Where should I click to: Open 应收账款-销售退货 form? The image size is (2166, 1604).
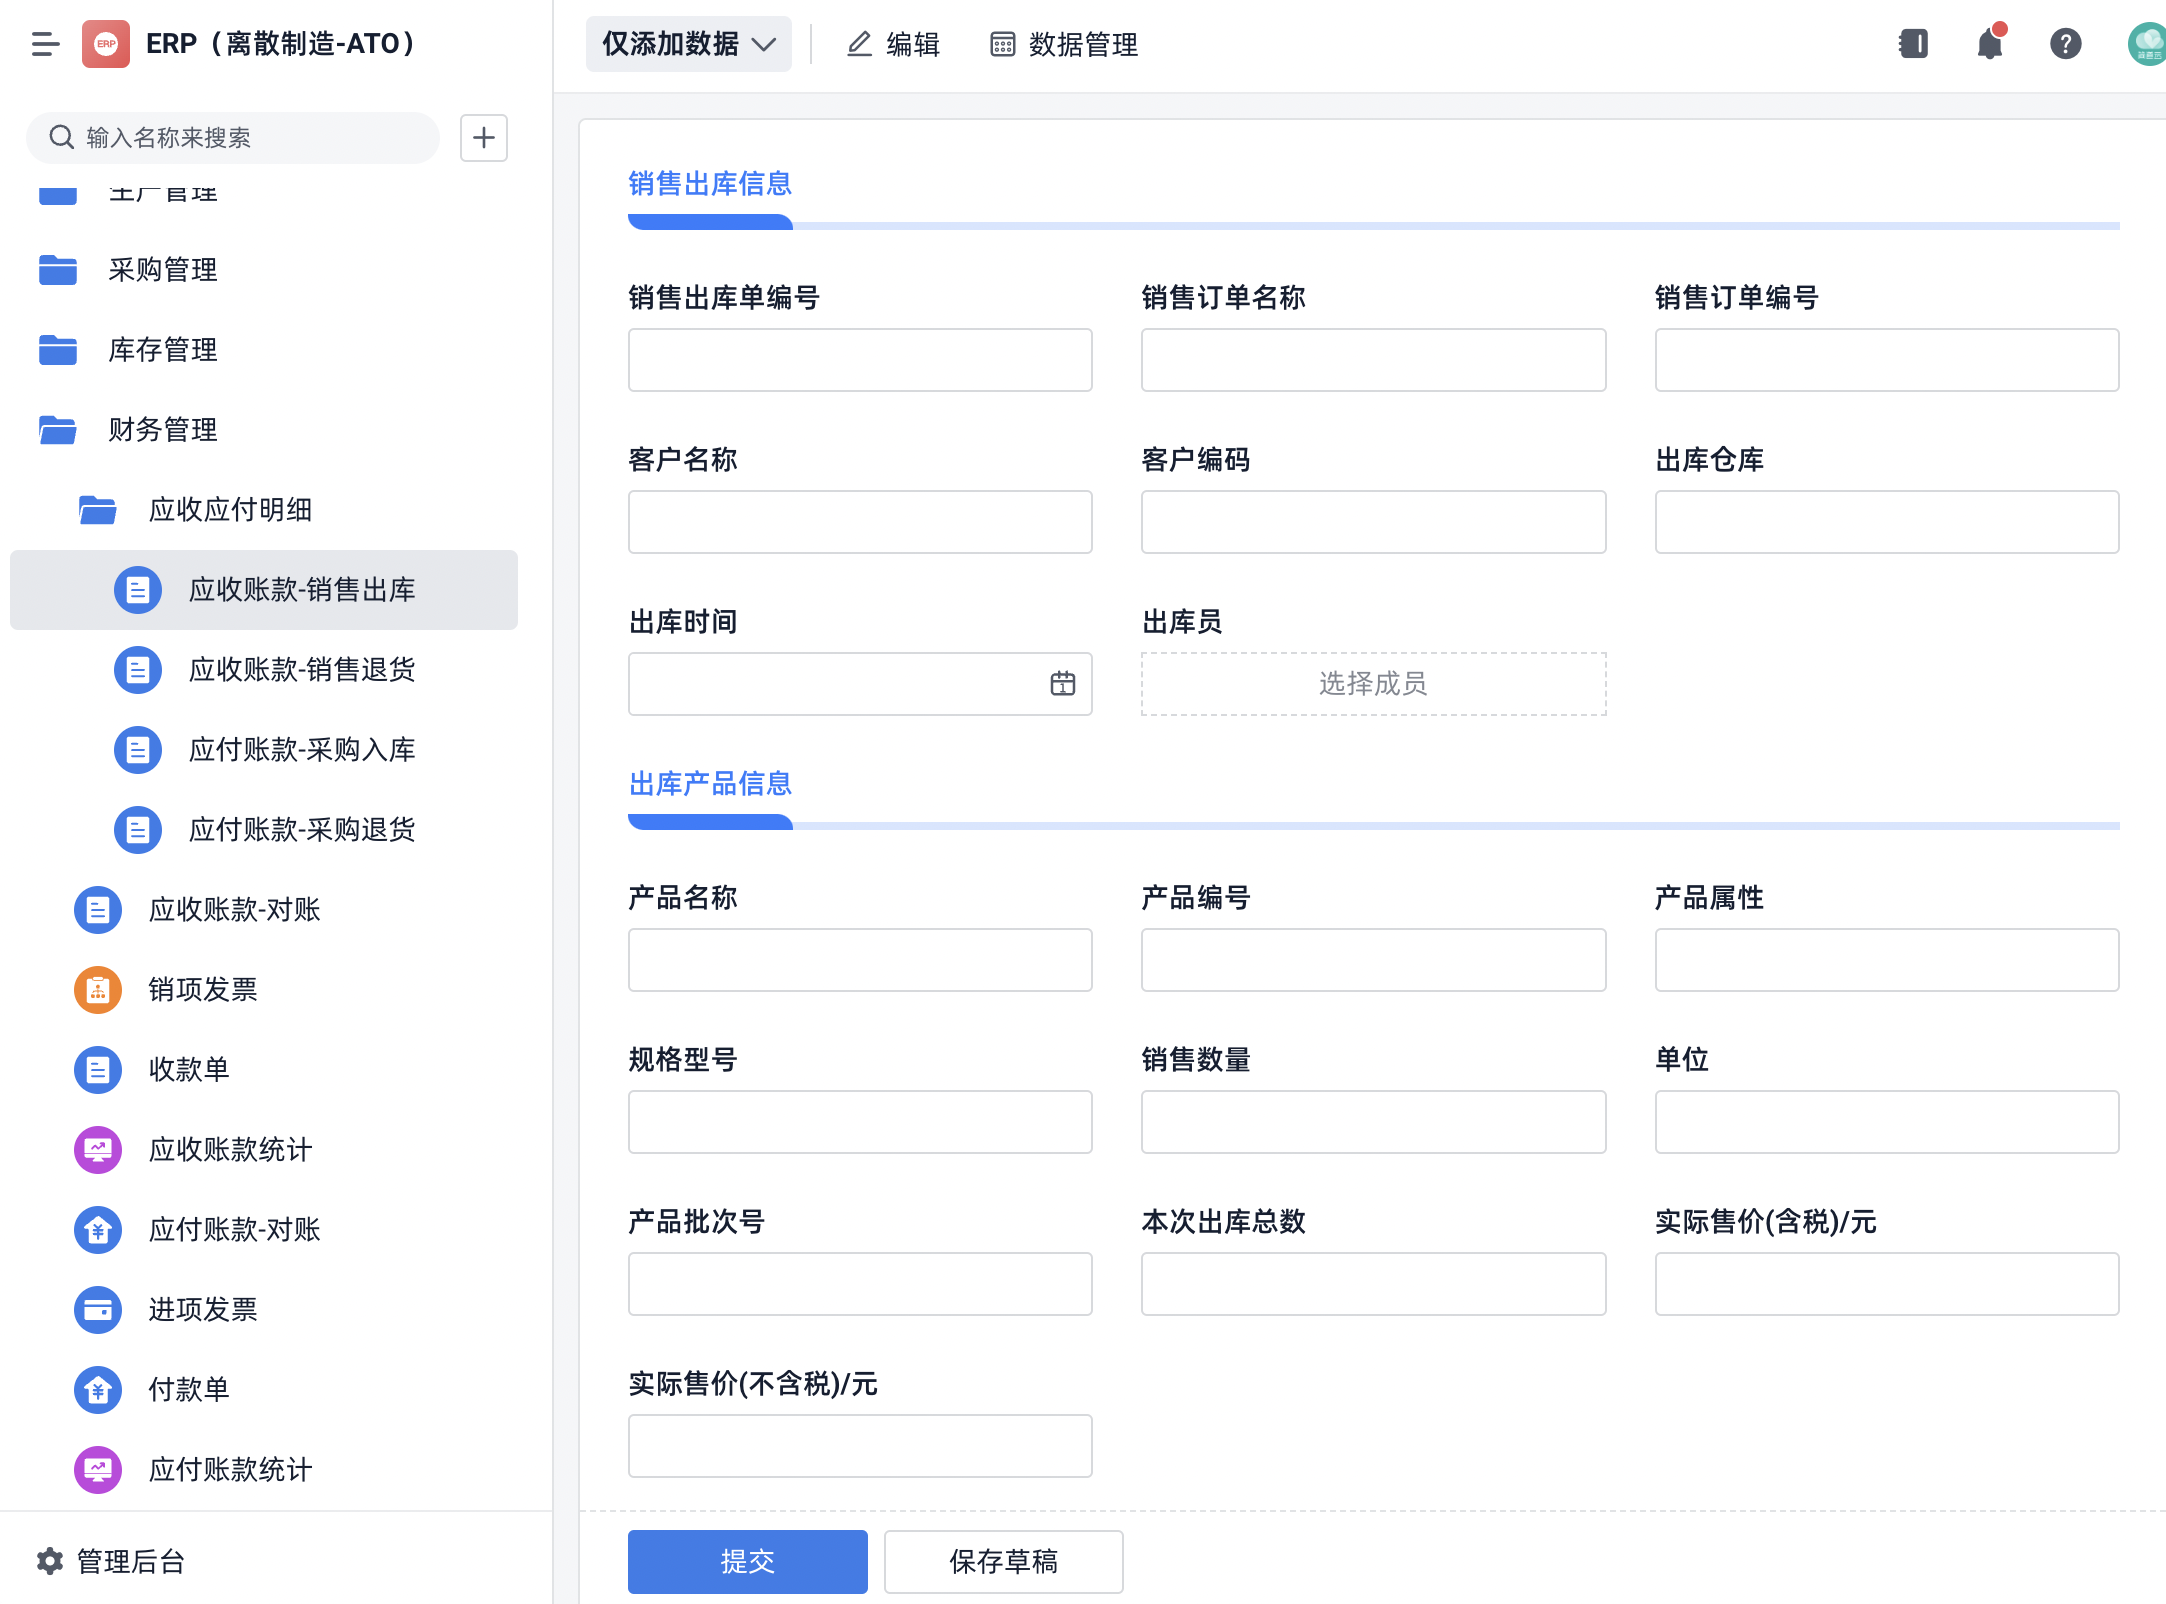click(x=264, y=670)
